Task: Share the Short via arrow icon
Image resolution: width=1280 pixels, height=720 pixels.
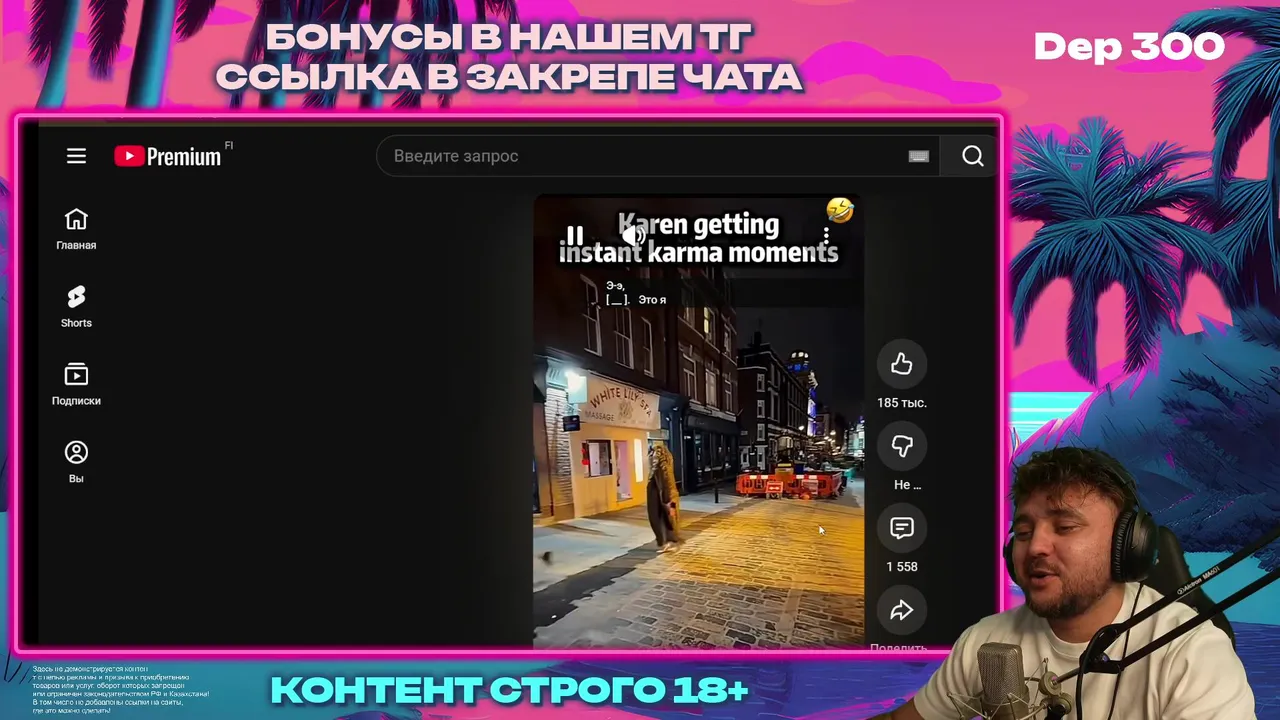Action: click(902, 610)
